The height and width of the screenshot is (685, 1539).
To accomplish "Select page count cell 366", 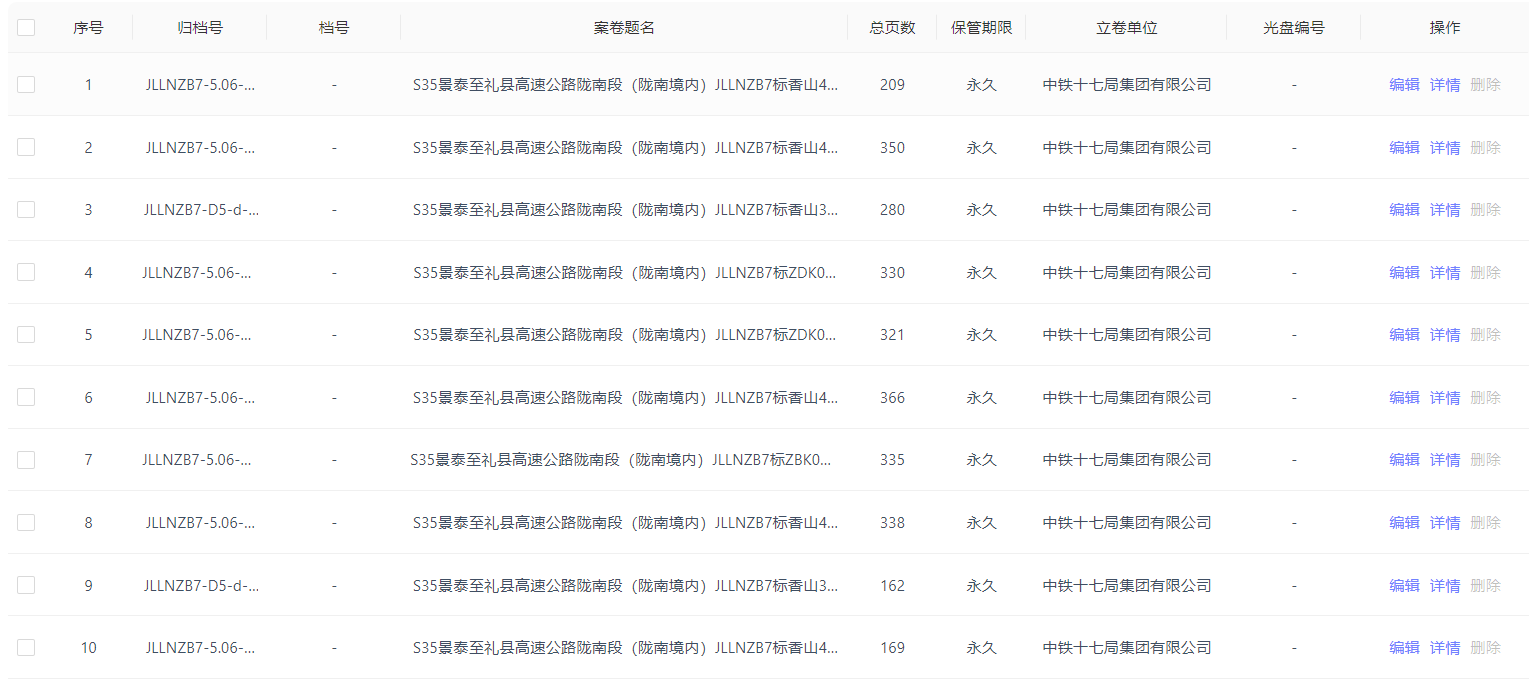I will (x=892, y=398).
